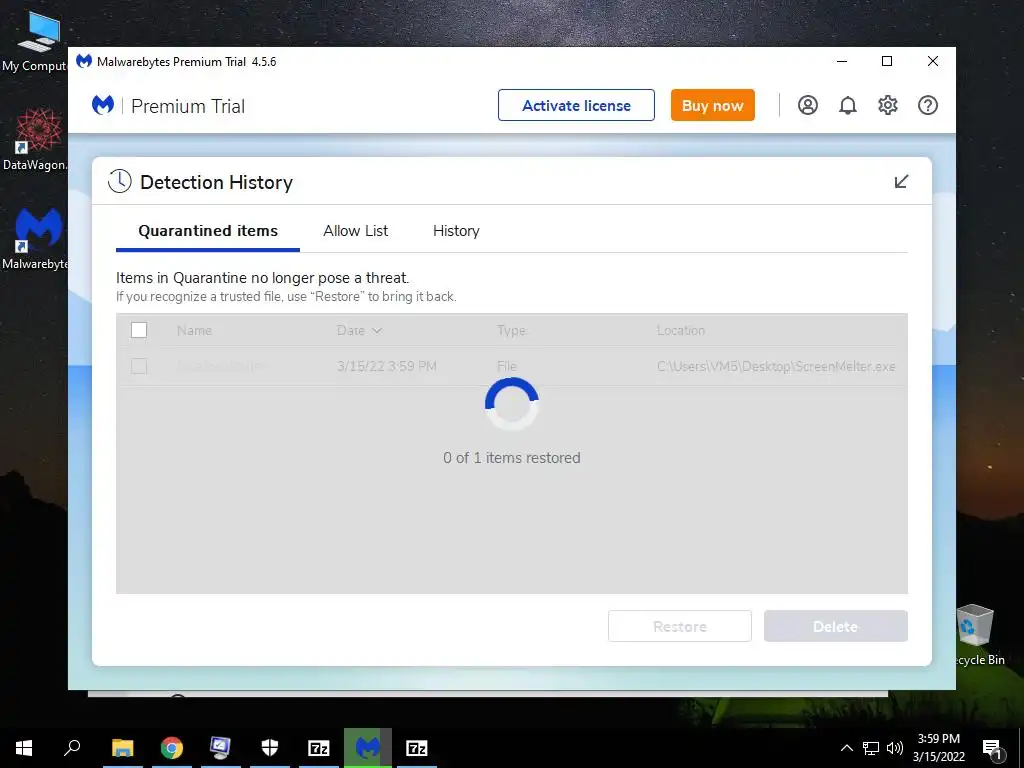Click the Activate license button
Image resolution: width=1024 pixels, height=768 pixels.
[x=576, y=105]
